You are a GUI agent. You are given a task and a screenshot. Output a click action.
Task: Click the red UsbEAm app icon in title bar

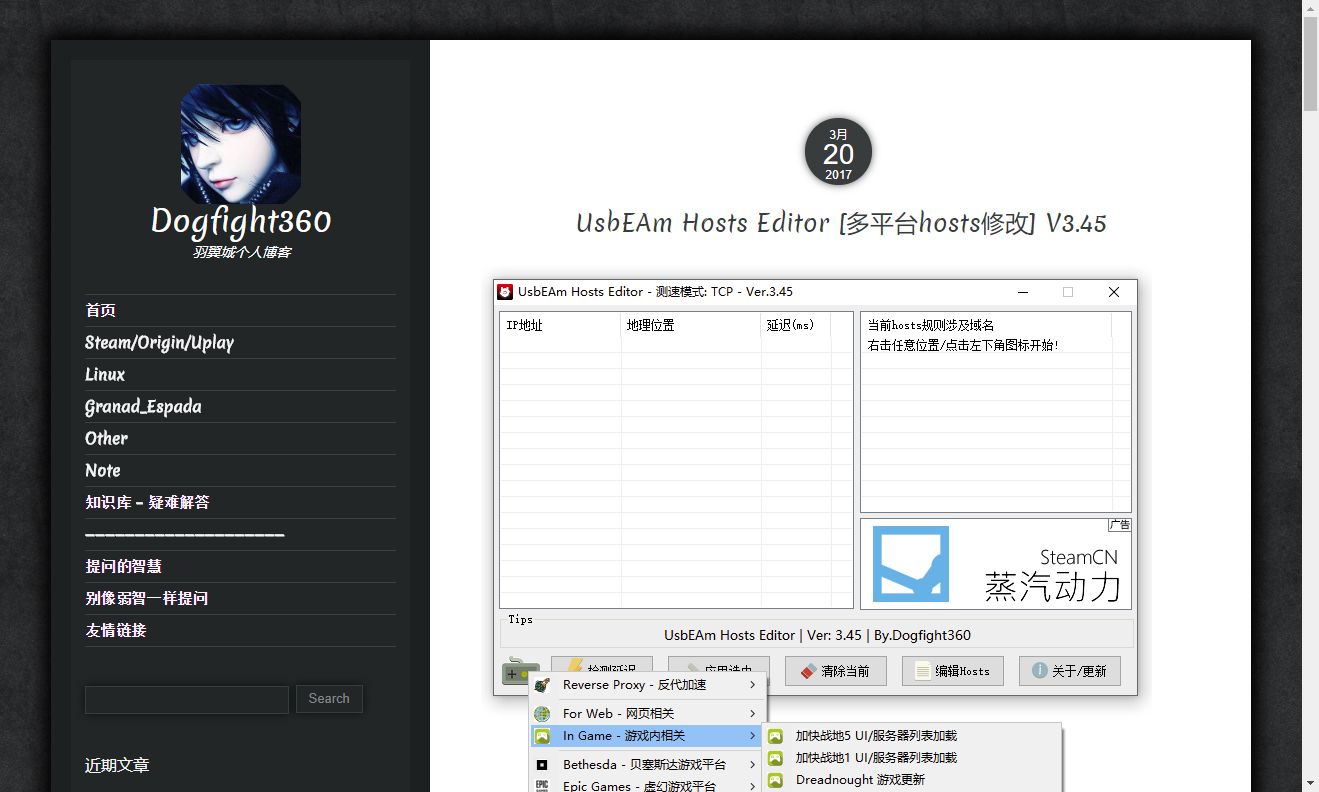506,292
